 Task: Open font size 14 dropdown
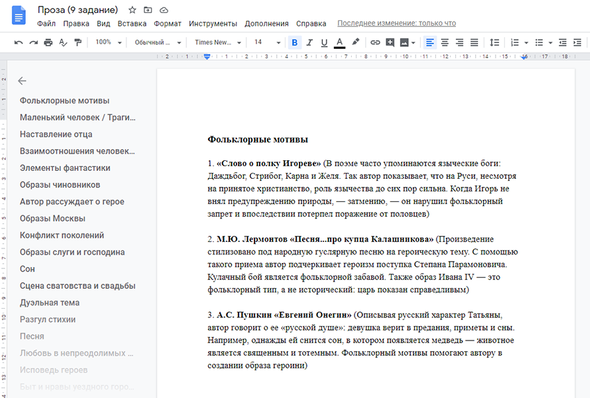coord(267,43)
